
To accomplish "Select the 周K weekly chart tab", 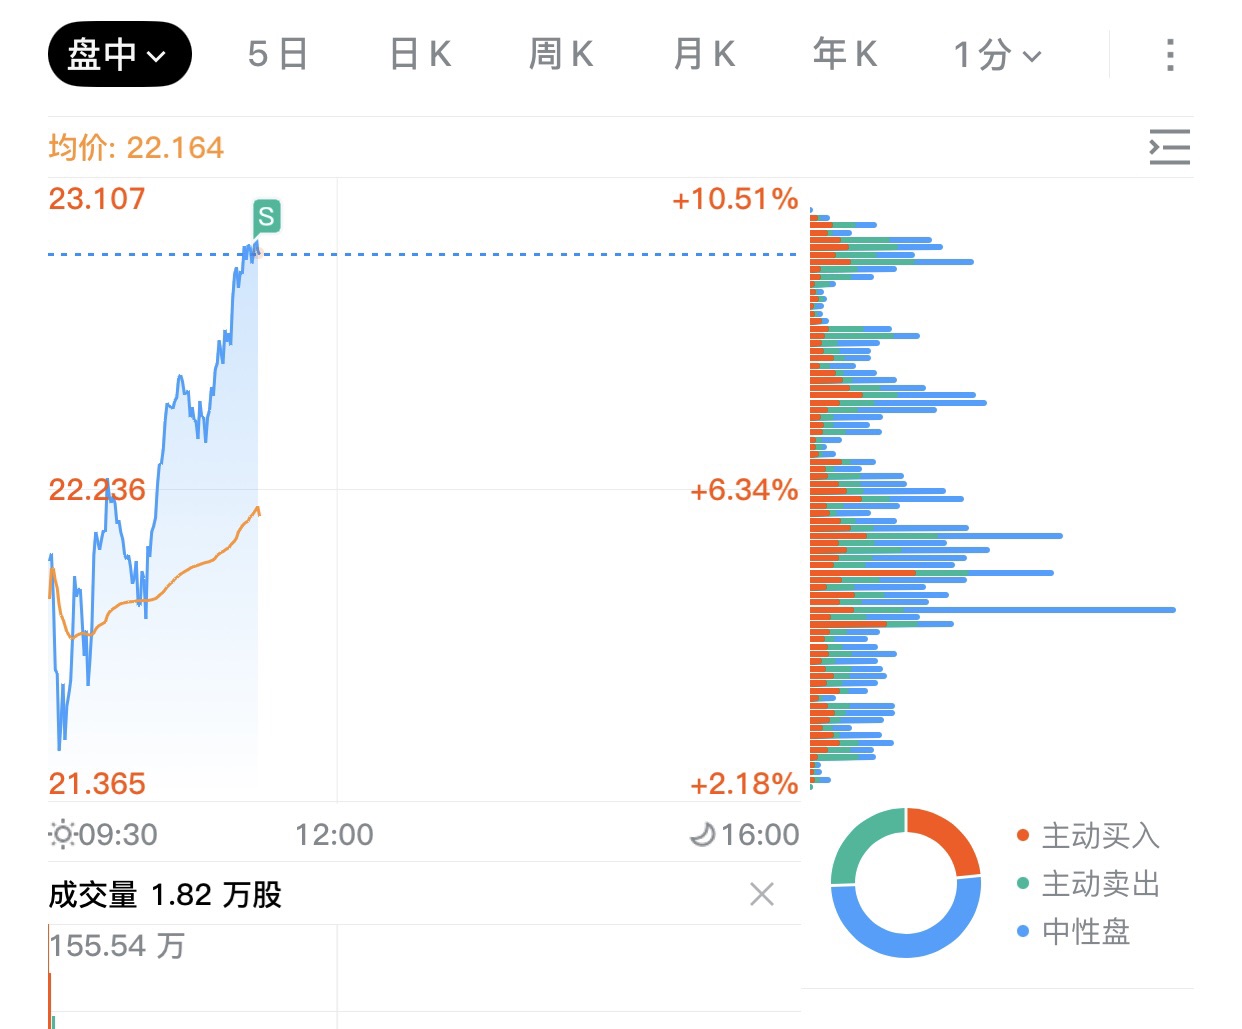I will tap(561, 54).
